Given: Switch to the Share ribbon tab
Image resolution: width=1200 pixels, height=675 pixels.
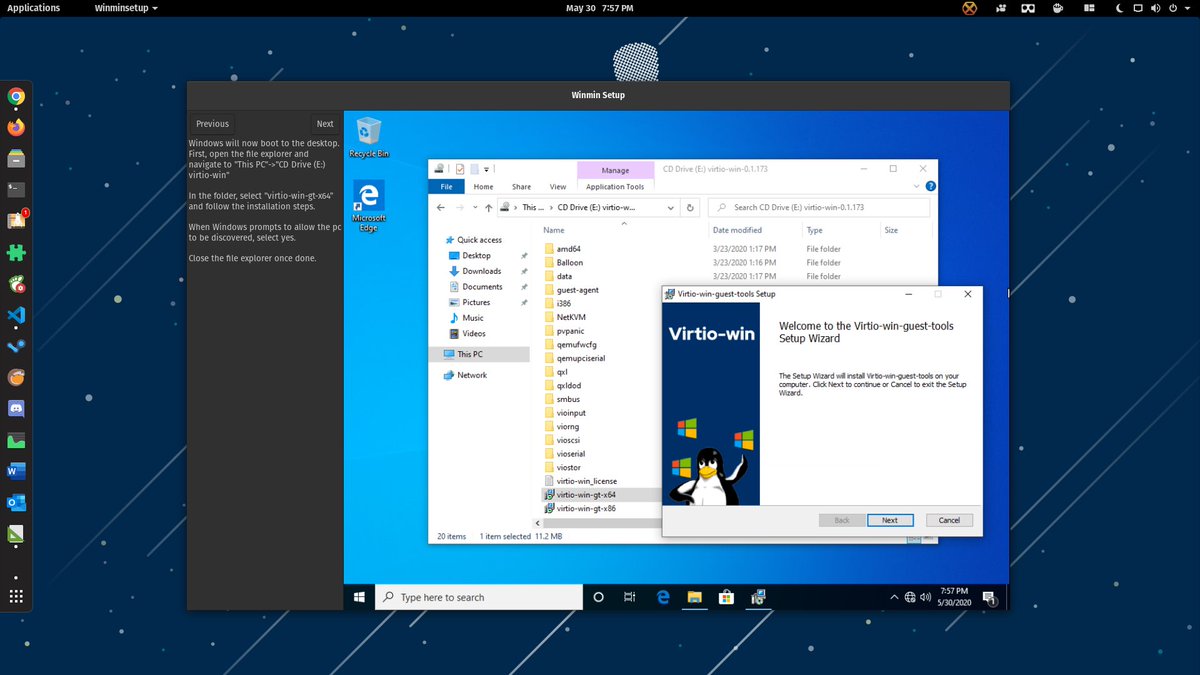Looking at the screenshot, I should coord(521,186).
